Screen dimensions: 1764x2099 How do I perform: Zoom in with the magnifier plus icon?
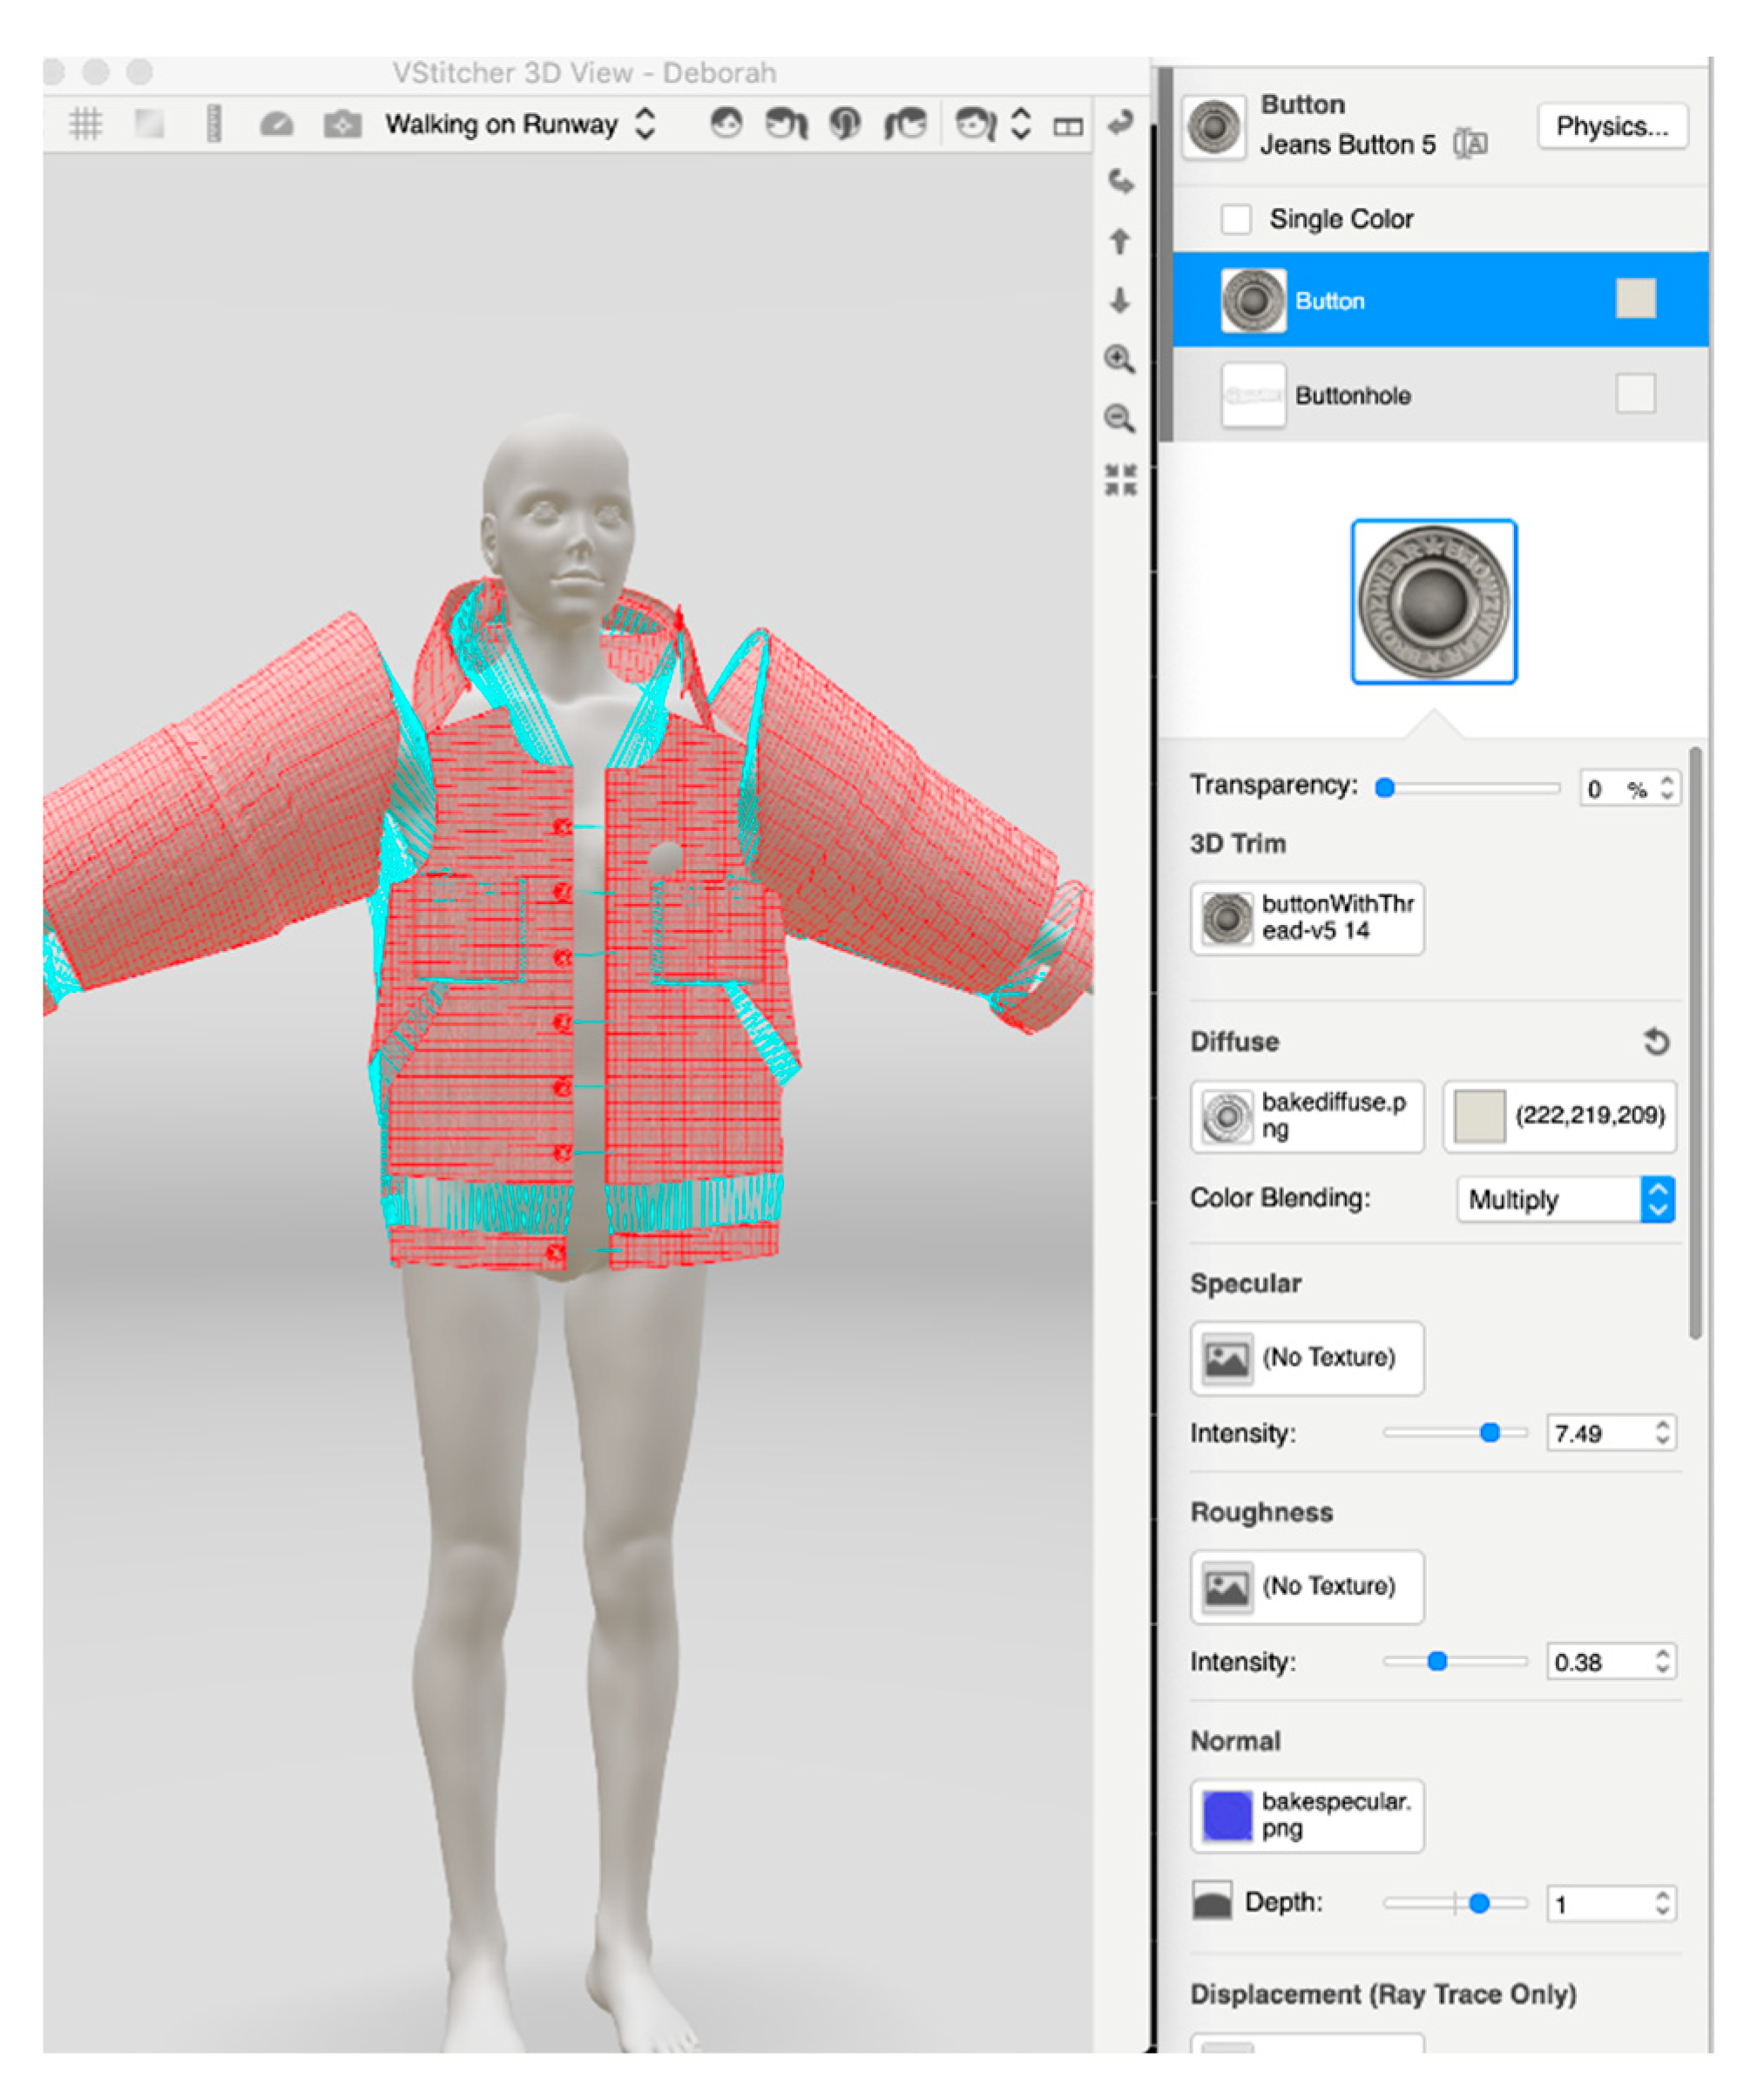[1120, 359]
